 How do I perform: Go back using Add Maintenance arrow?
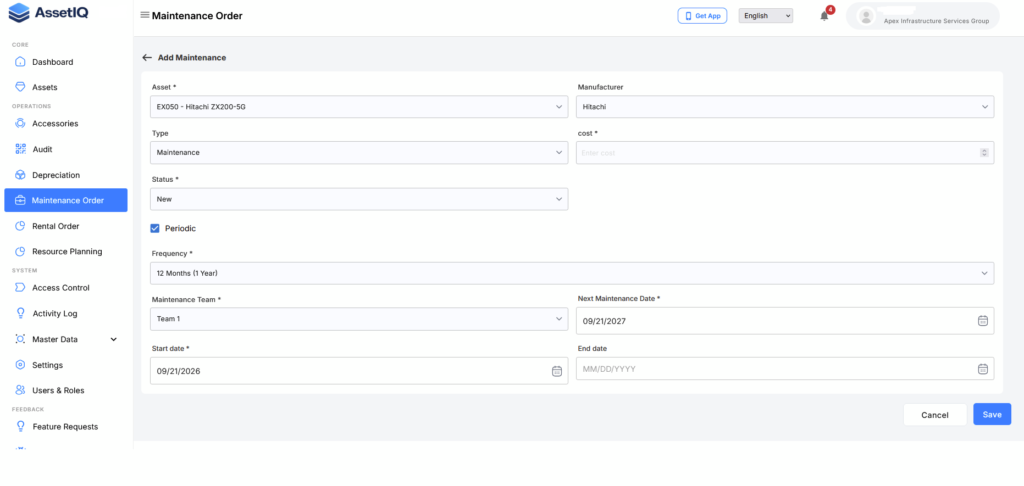(x=147, y=57)
